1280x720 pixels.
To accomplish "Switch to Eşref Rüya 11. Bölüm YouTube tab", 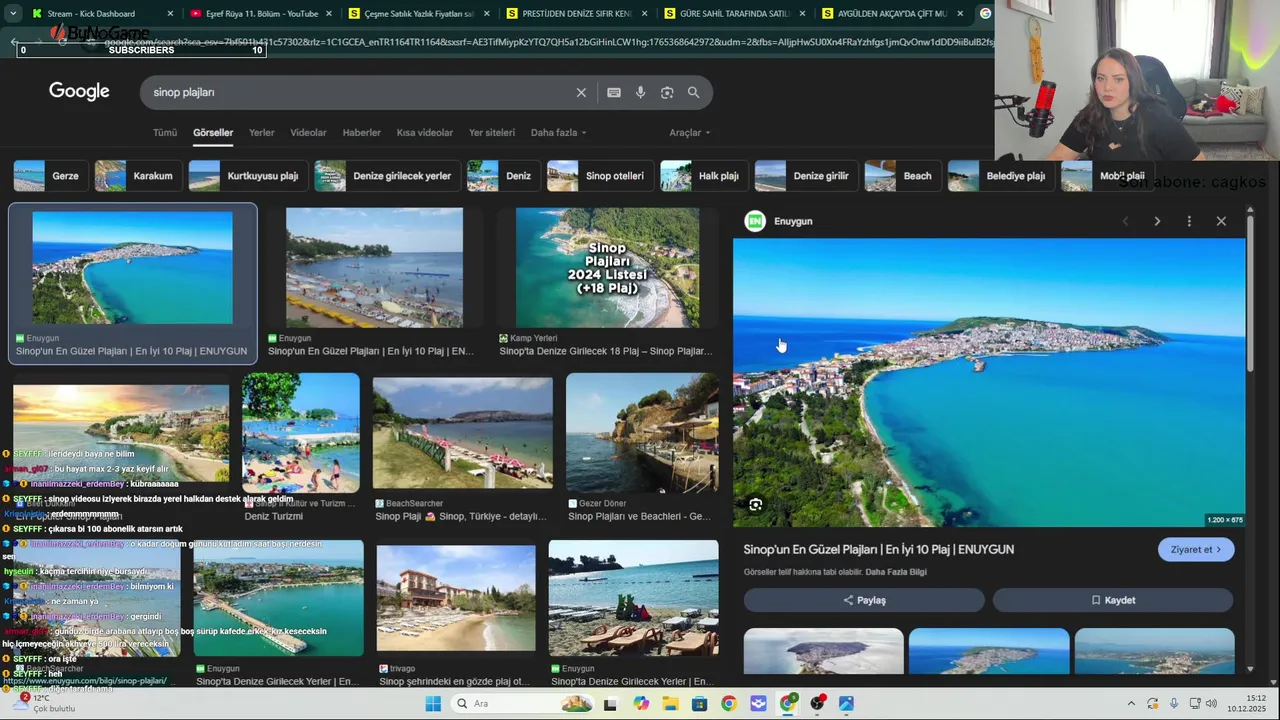I will 260,14.
